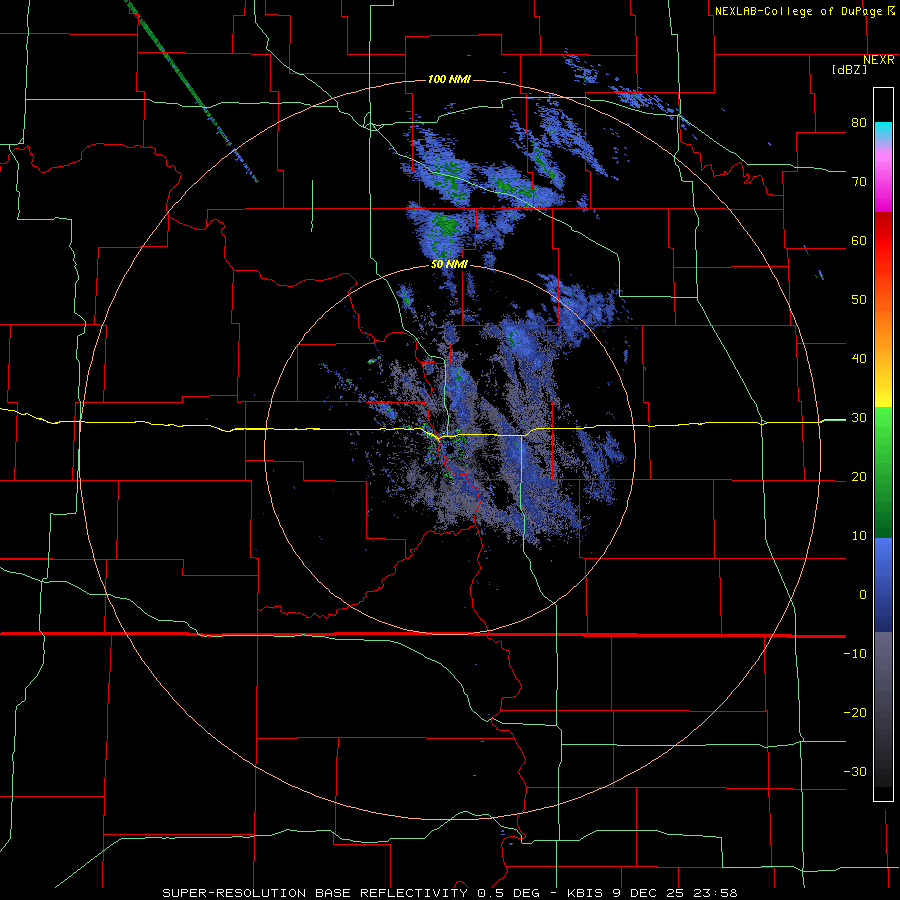Viewport: 900px width, 900px height.
Task: Click the 40 dBZ scale value
Action: 859,359
